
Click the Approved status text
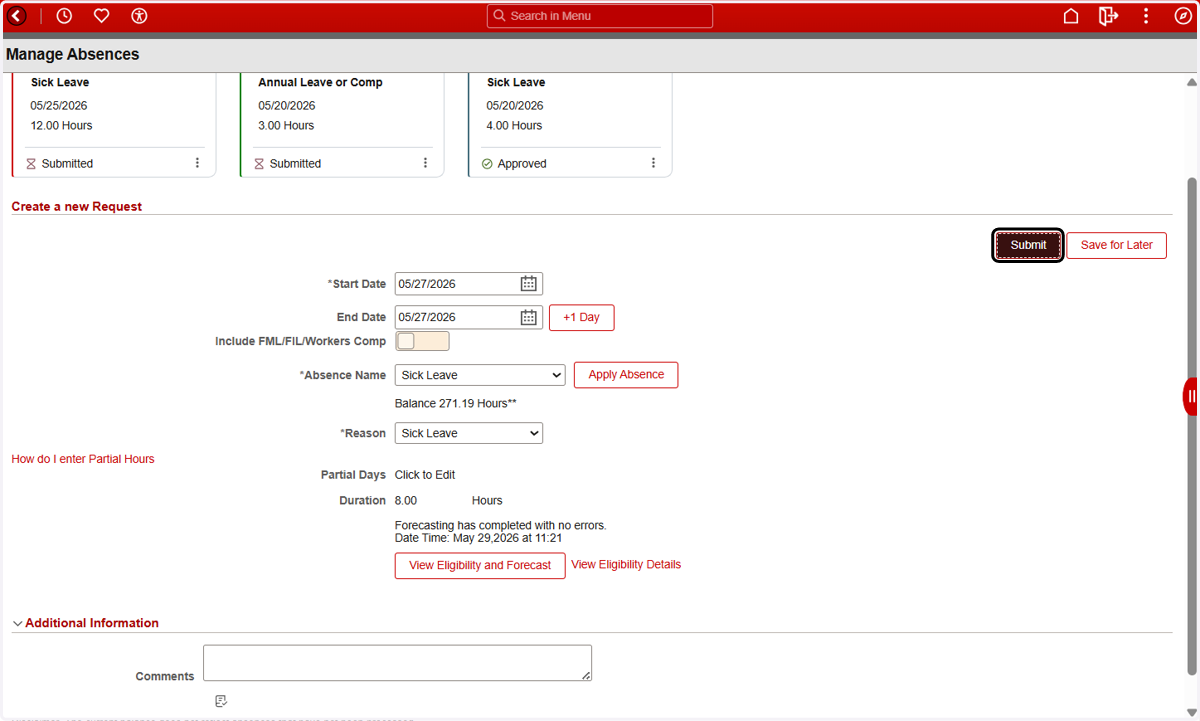[522, 164]
